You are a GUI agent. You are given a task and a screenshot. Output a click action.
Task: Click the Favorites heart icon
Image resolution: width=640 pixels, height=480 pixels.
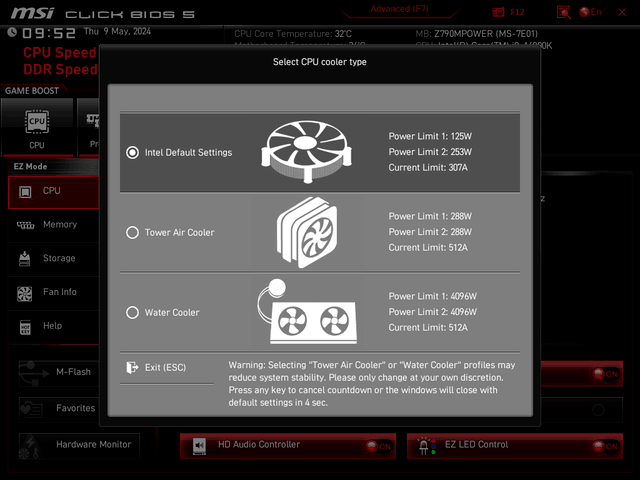pos(31,409)
